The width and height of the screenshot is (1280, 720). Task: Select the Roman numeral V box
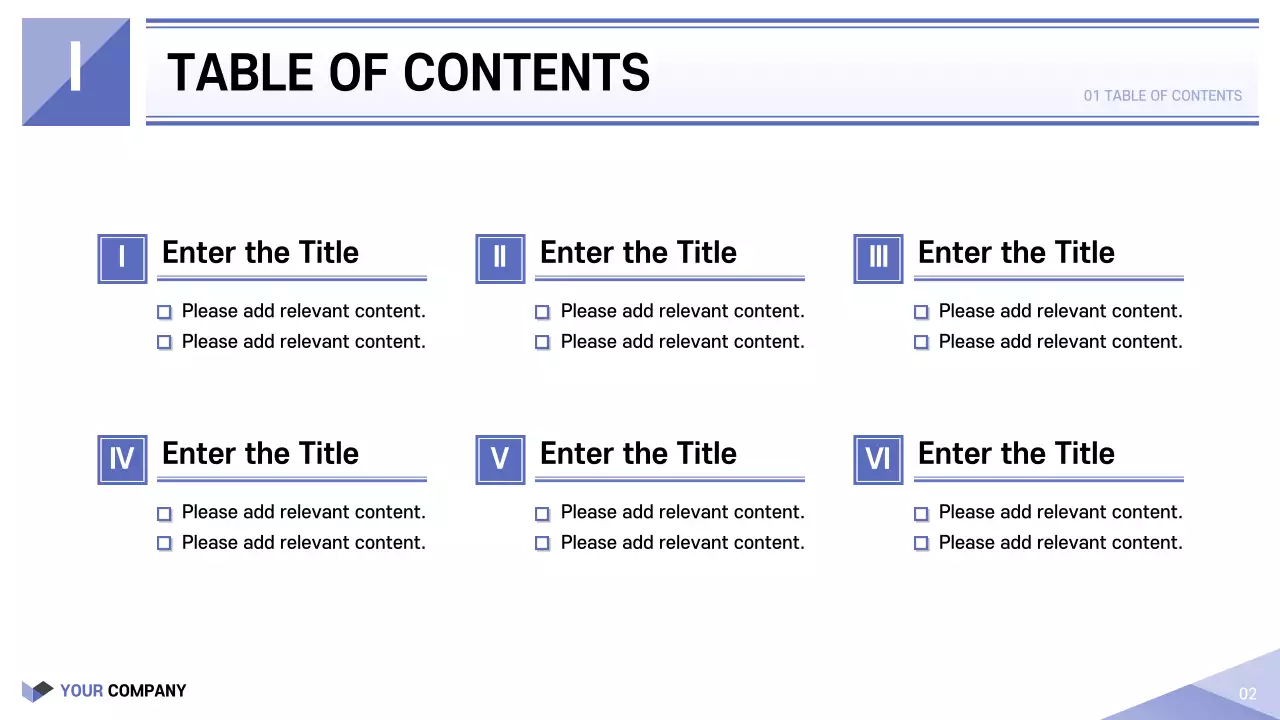(x=500, y=459)
